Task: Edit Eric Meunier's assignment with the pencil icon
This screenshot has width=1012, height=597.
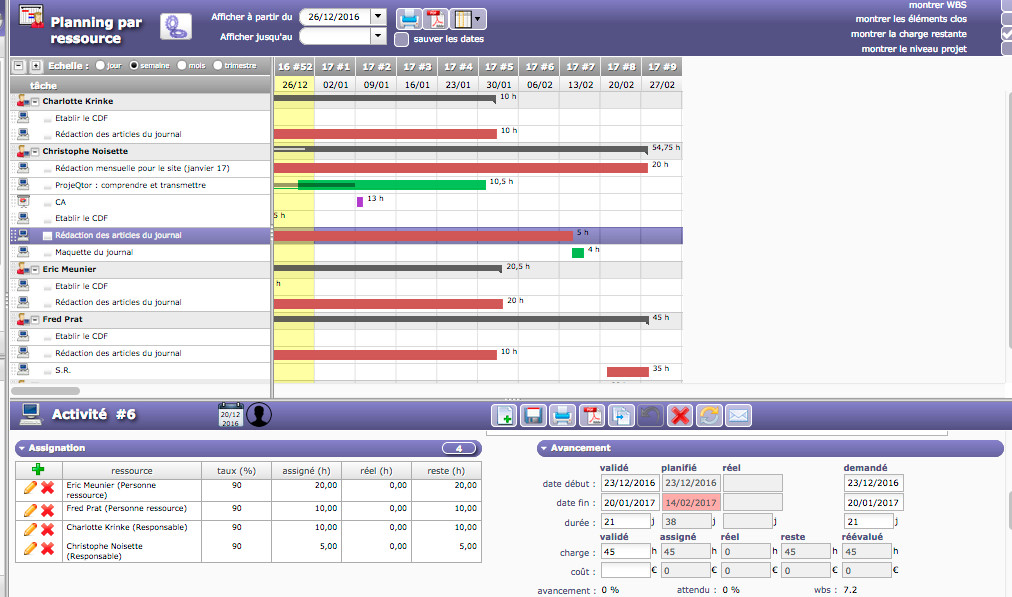Action: [x=30, y=488]
